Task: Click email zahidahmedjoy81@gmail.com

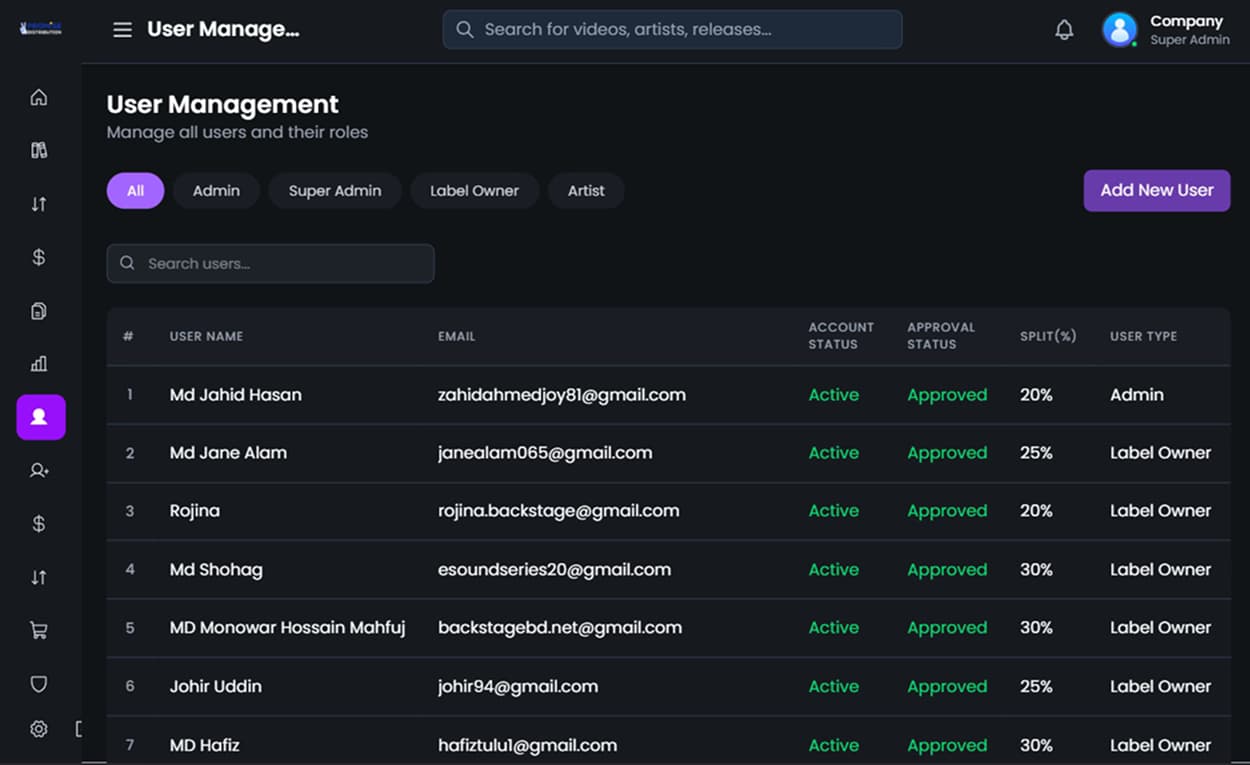Action: click(562, 395)
